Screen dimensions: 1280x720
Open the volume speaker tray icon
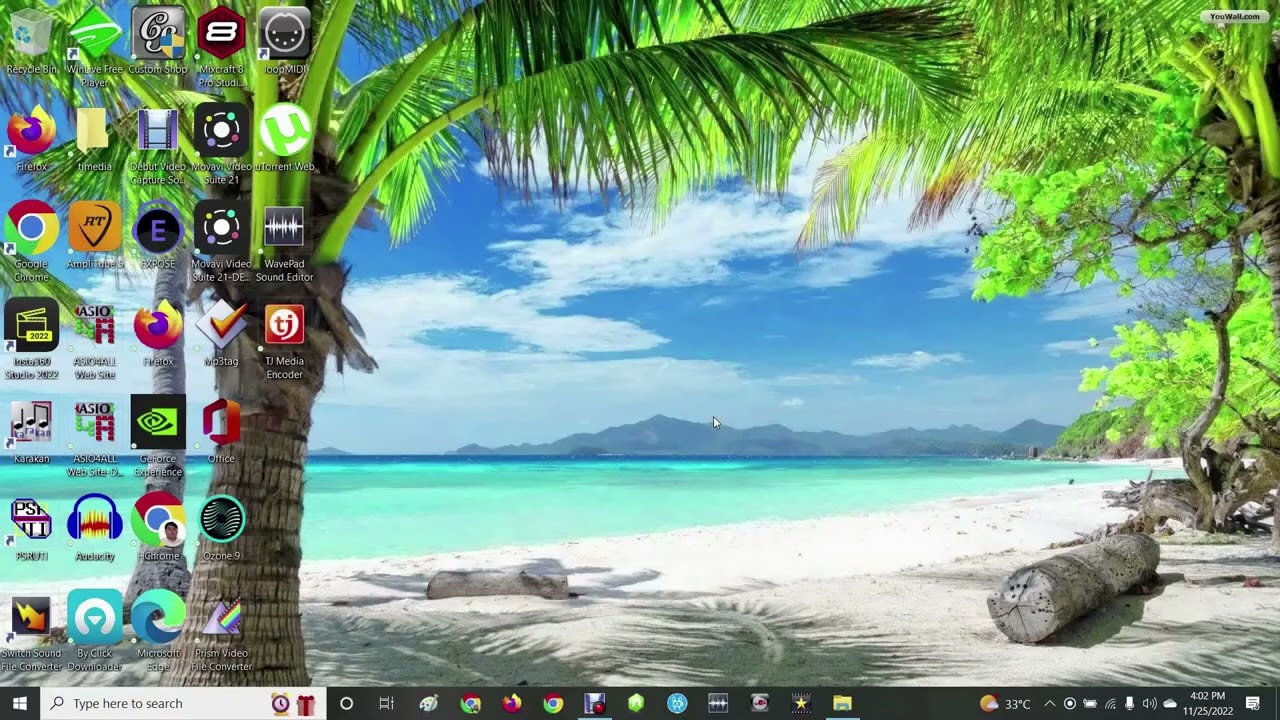click(1149, 703)
